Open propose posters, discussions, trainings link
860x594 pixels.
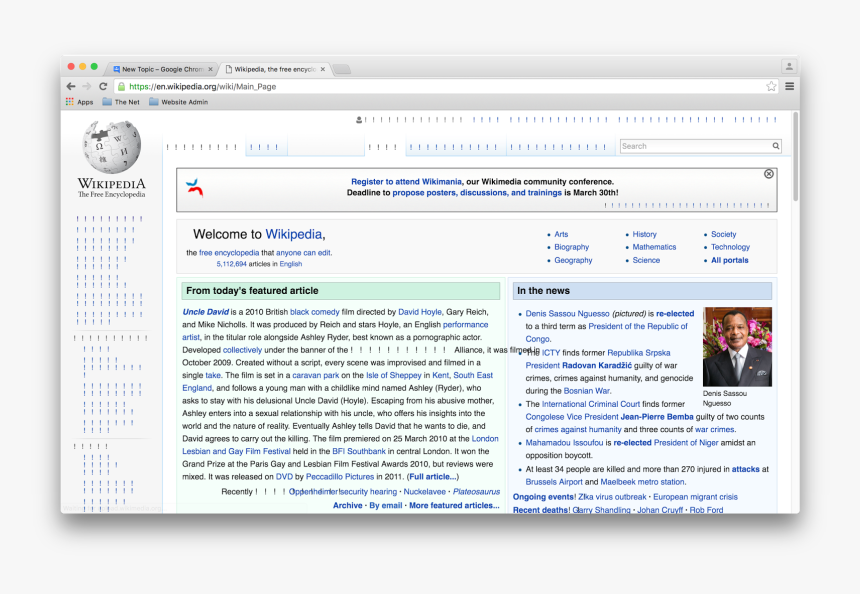coord(477,193)
